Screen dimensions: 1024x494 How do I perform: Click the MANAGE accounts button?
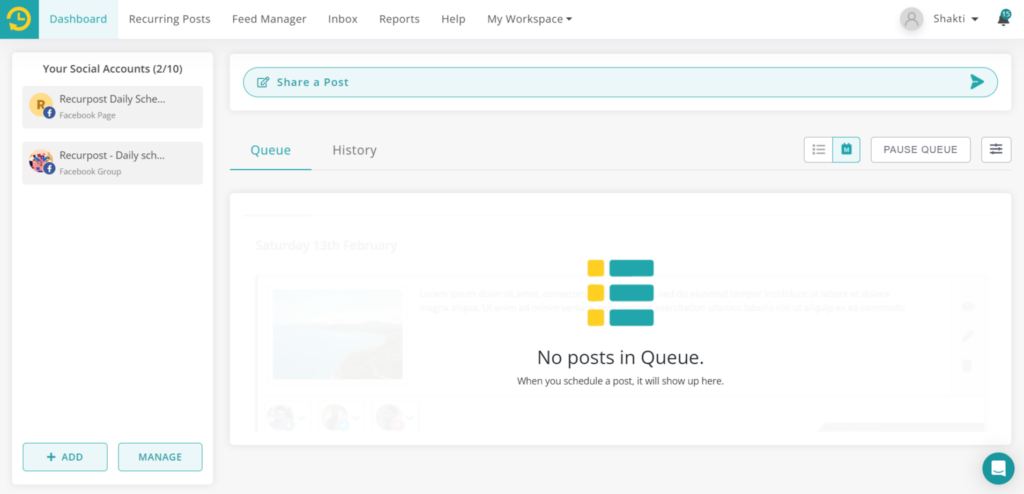160,457
